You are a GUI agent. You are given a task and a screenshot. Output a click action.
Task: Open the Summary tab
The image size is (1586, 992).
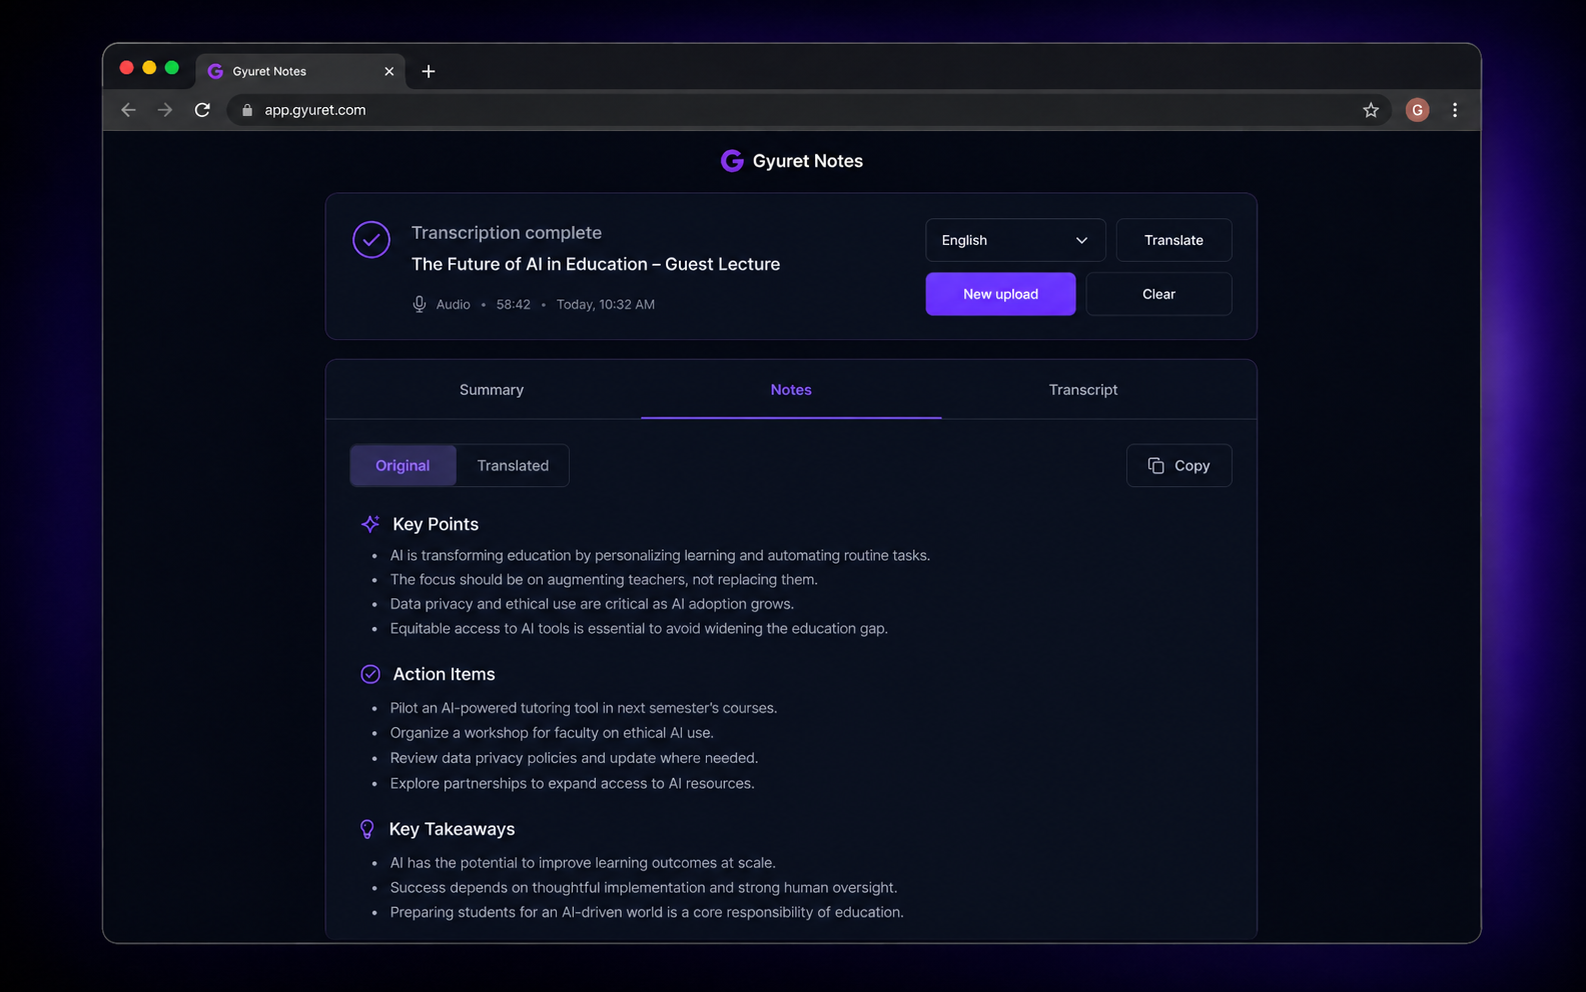pos(491,390)
